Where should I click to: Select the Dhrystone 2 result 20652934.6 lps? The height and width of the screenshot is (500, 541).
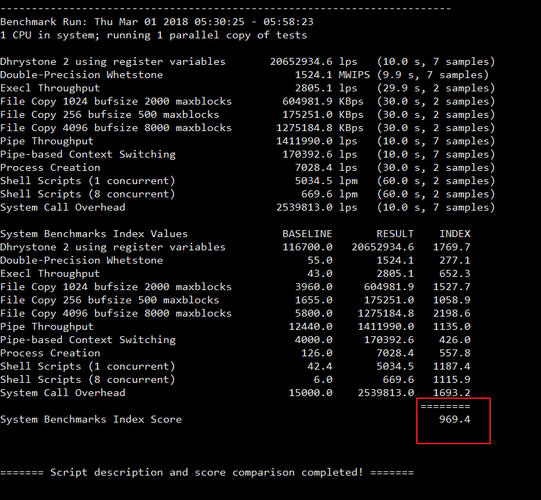point(313,61)
